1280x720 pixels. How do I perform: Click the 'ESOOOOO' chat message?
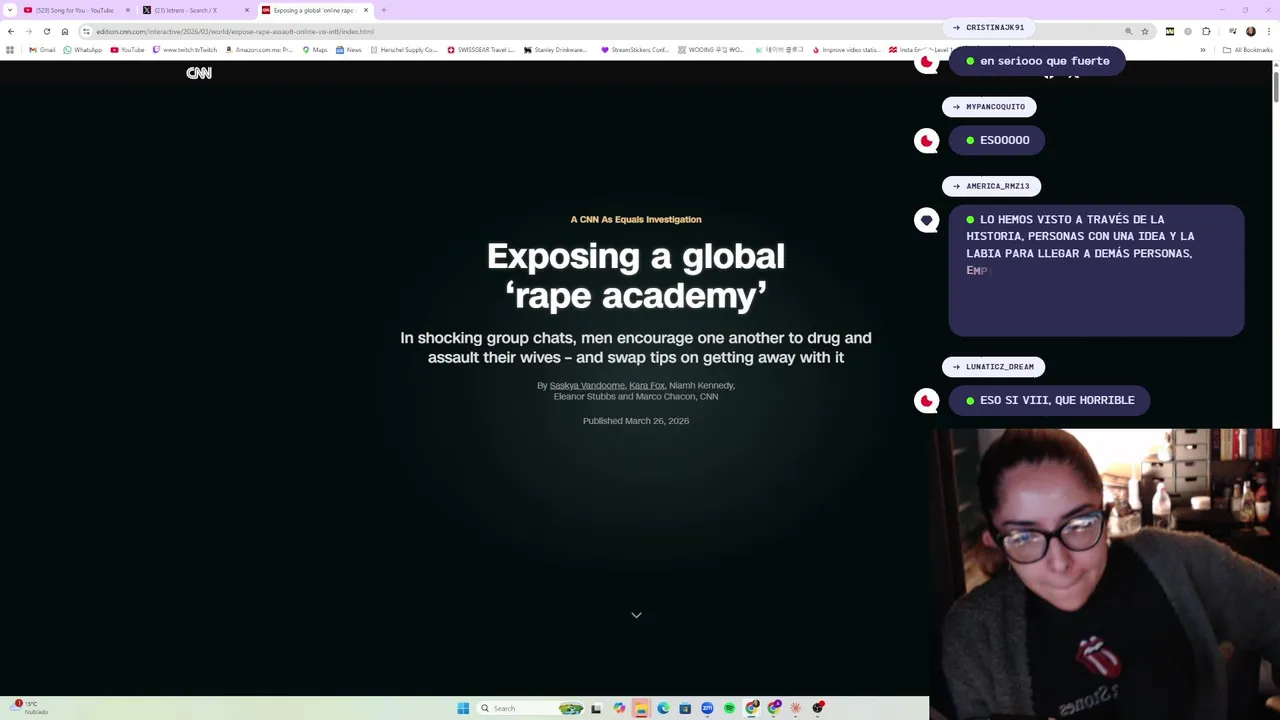click(997, 140)
